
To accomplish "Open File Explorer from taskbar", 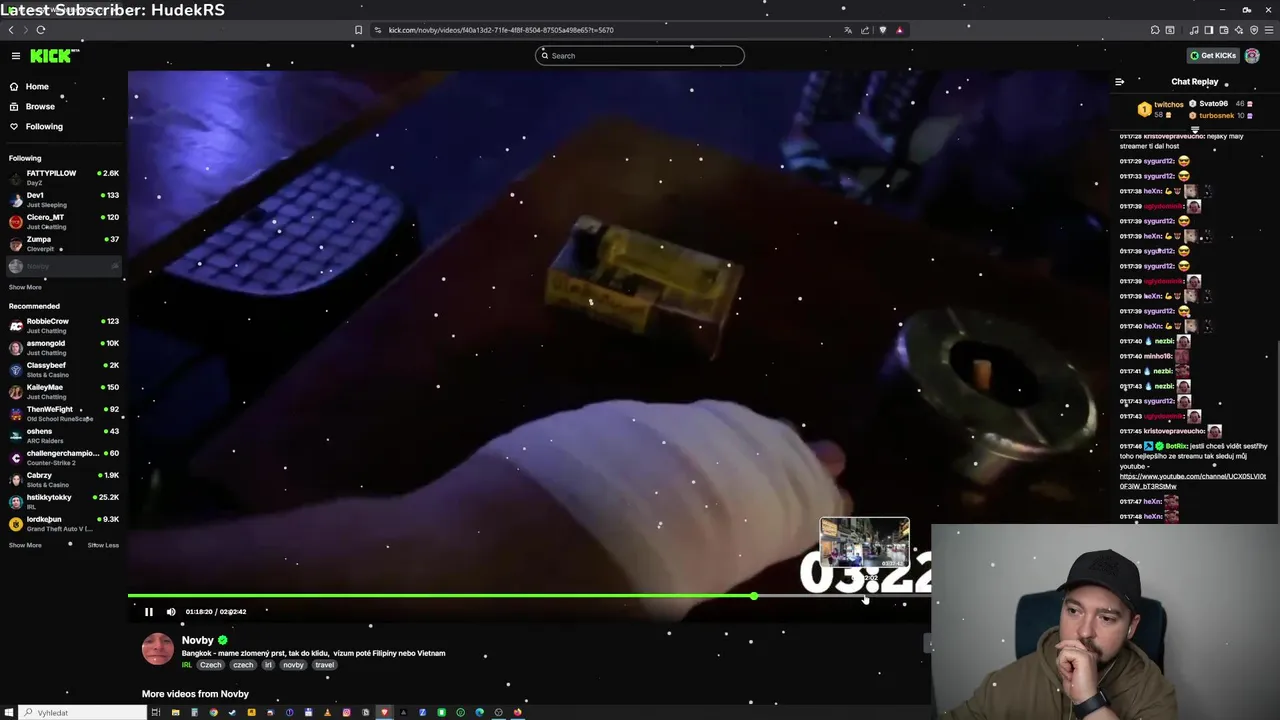I will pos(175,713).
